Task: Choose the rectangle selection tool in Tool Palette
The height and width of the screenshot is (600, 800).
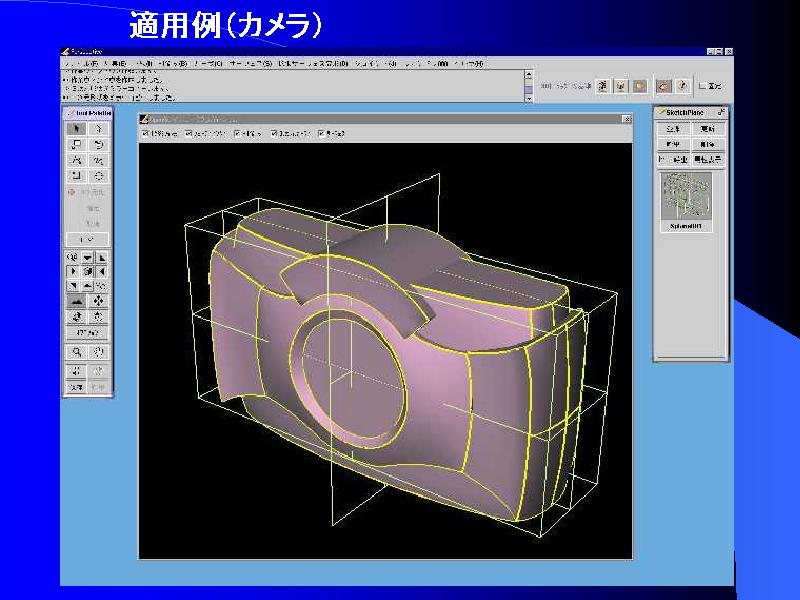Action: click(77, 144)
